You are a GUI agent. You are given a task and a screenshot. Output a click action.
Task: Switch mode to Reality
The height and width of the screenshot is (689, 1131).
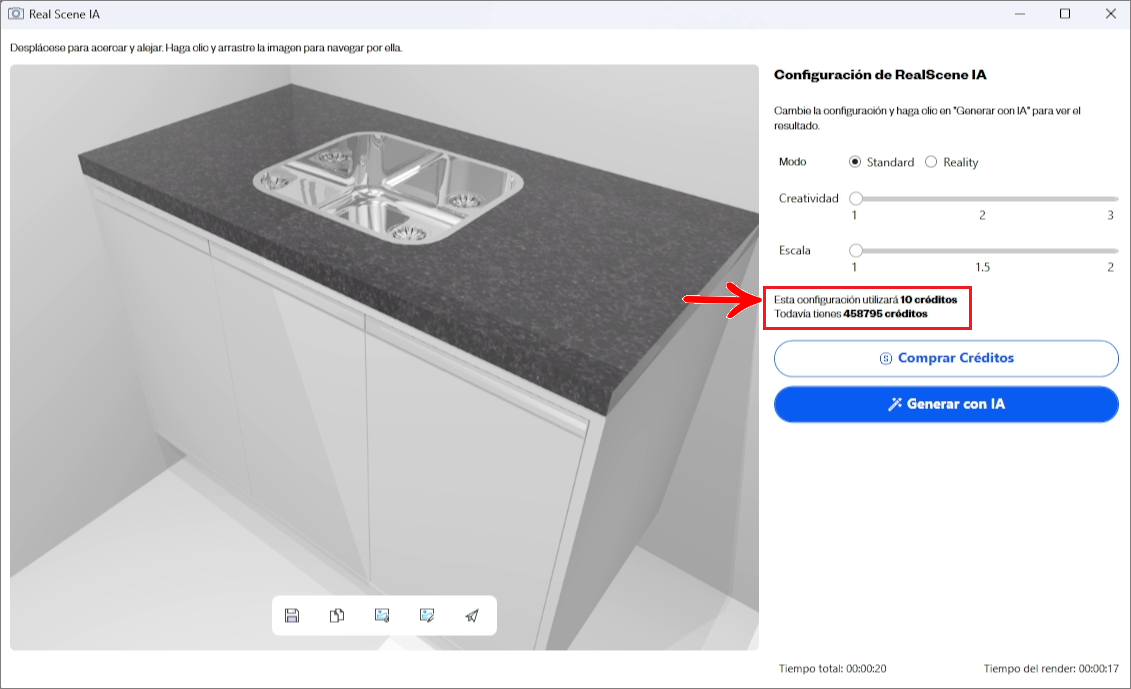[931, 162]
